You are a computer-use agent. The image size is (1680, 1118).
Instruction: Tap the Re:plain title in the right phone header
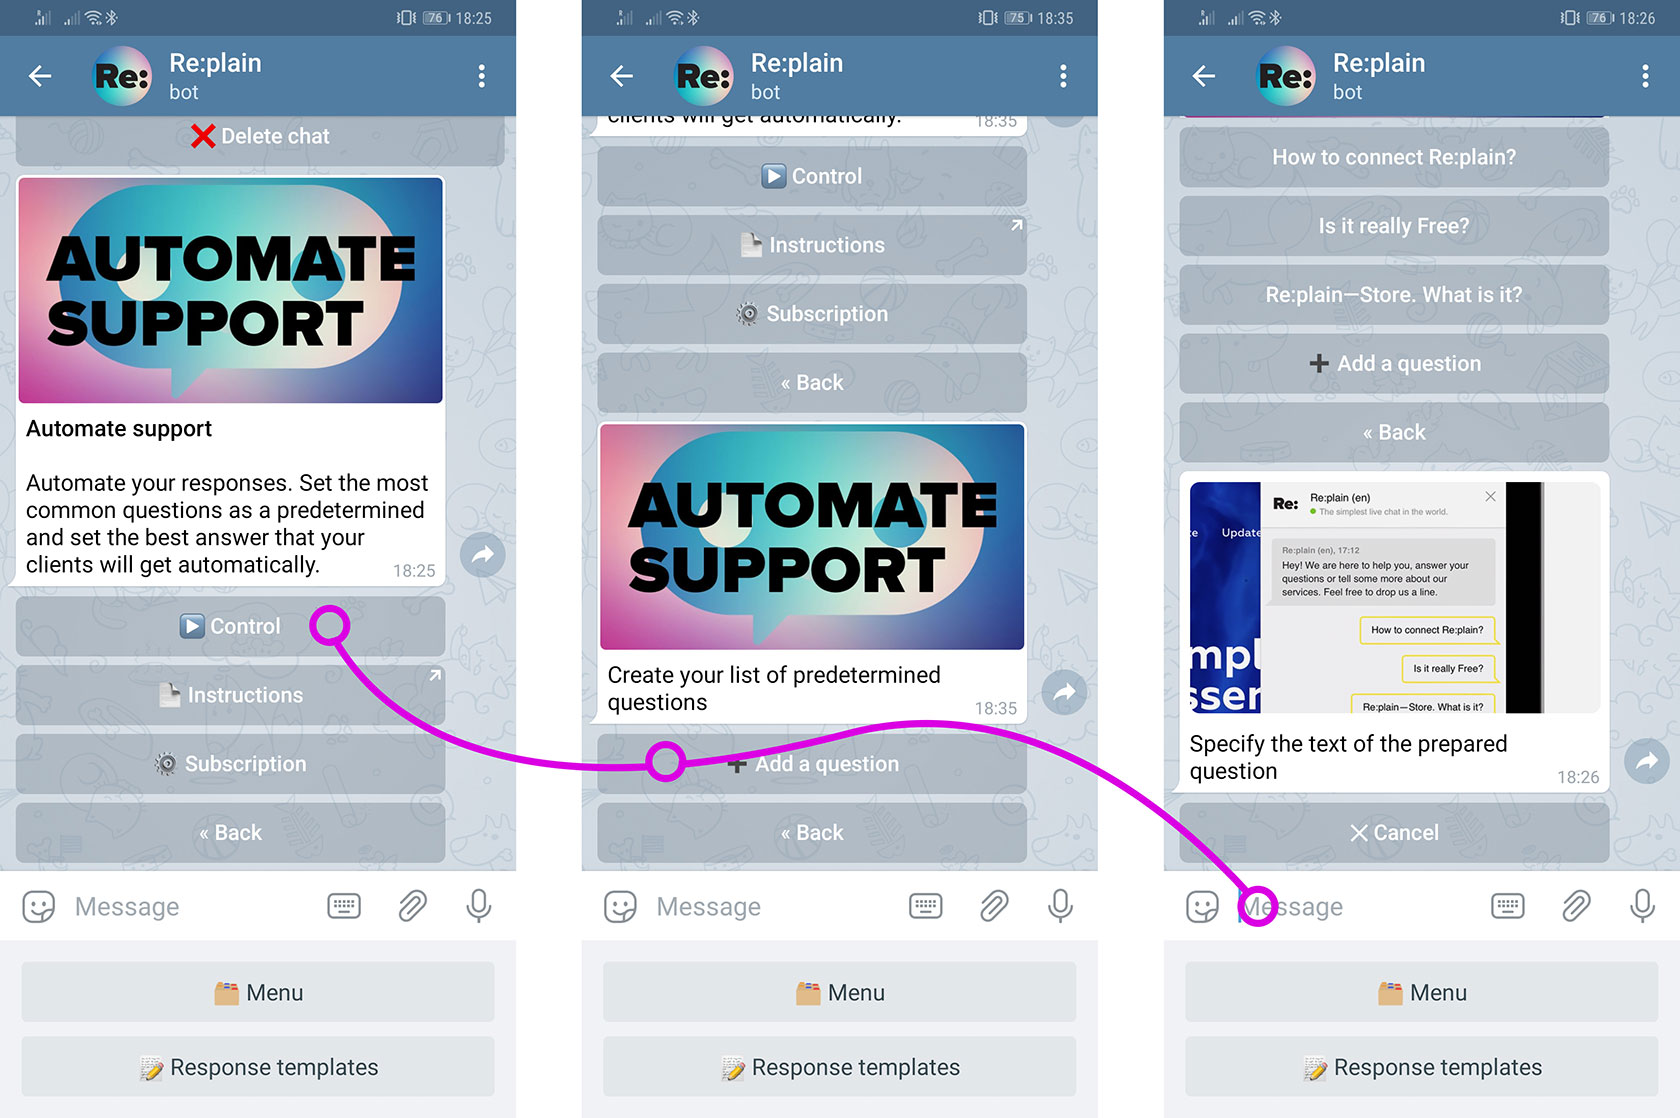point(1379,63)
